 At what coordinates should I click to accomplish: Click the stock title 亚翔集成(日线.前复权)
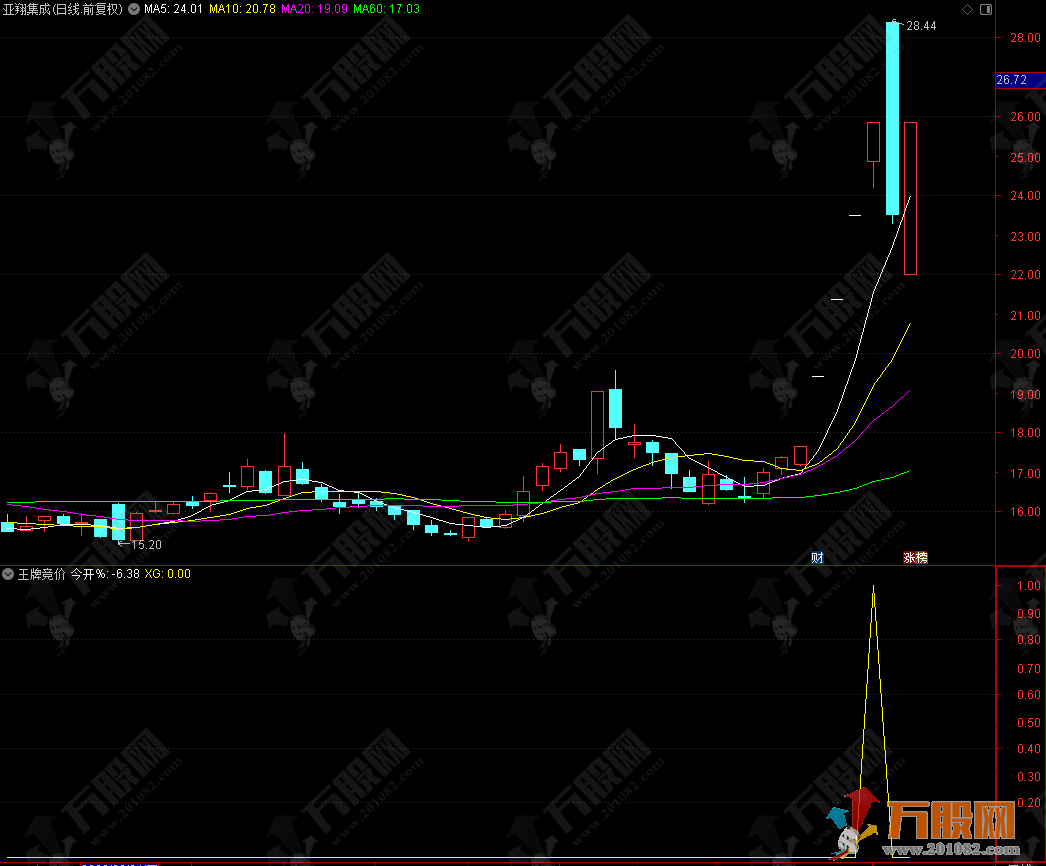coord(63,9)
